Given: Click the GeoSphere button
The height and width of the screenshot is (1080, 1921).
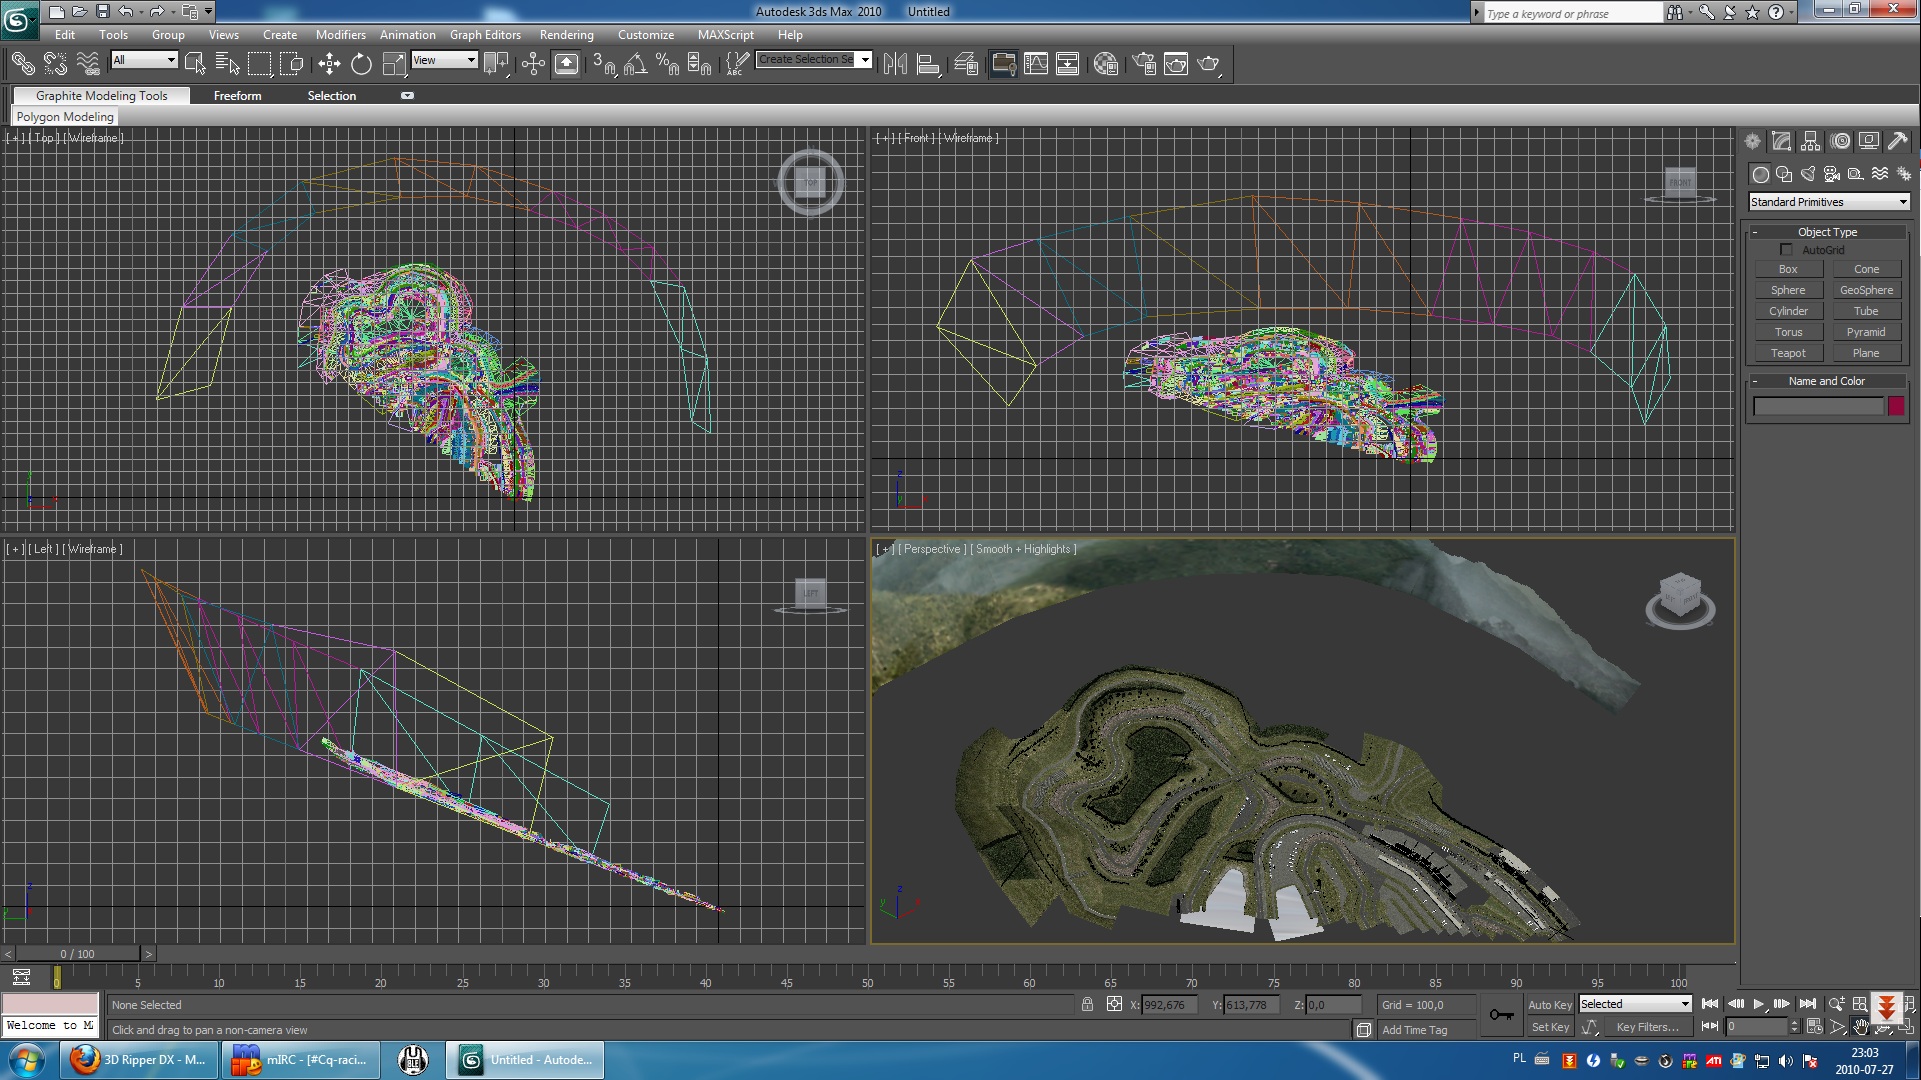Looking at the screenshot, I should pyautogui.click(x=1866, y=290).
